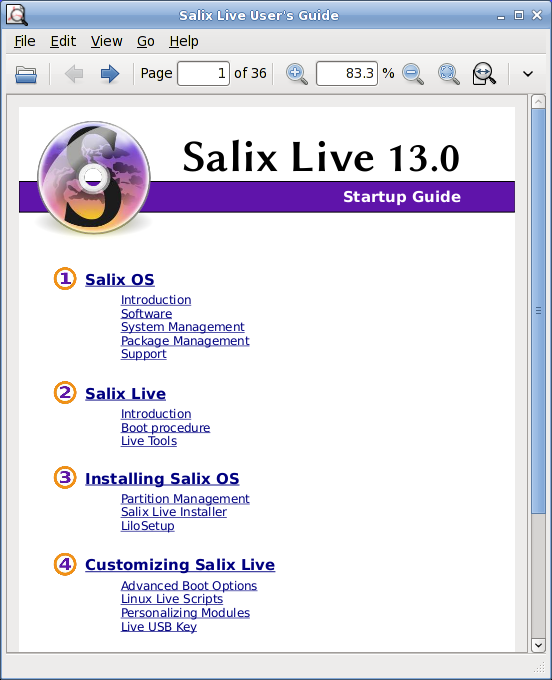Image resolution: width=552 pixels, height=680 pixels.
Task: Open the Software link
Action: point(146,314)
